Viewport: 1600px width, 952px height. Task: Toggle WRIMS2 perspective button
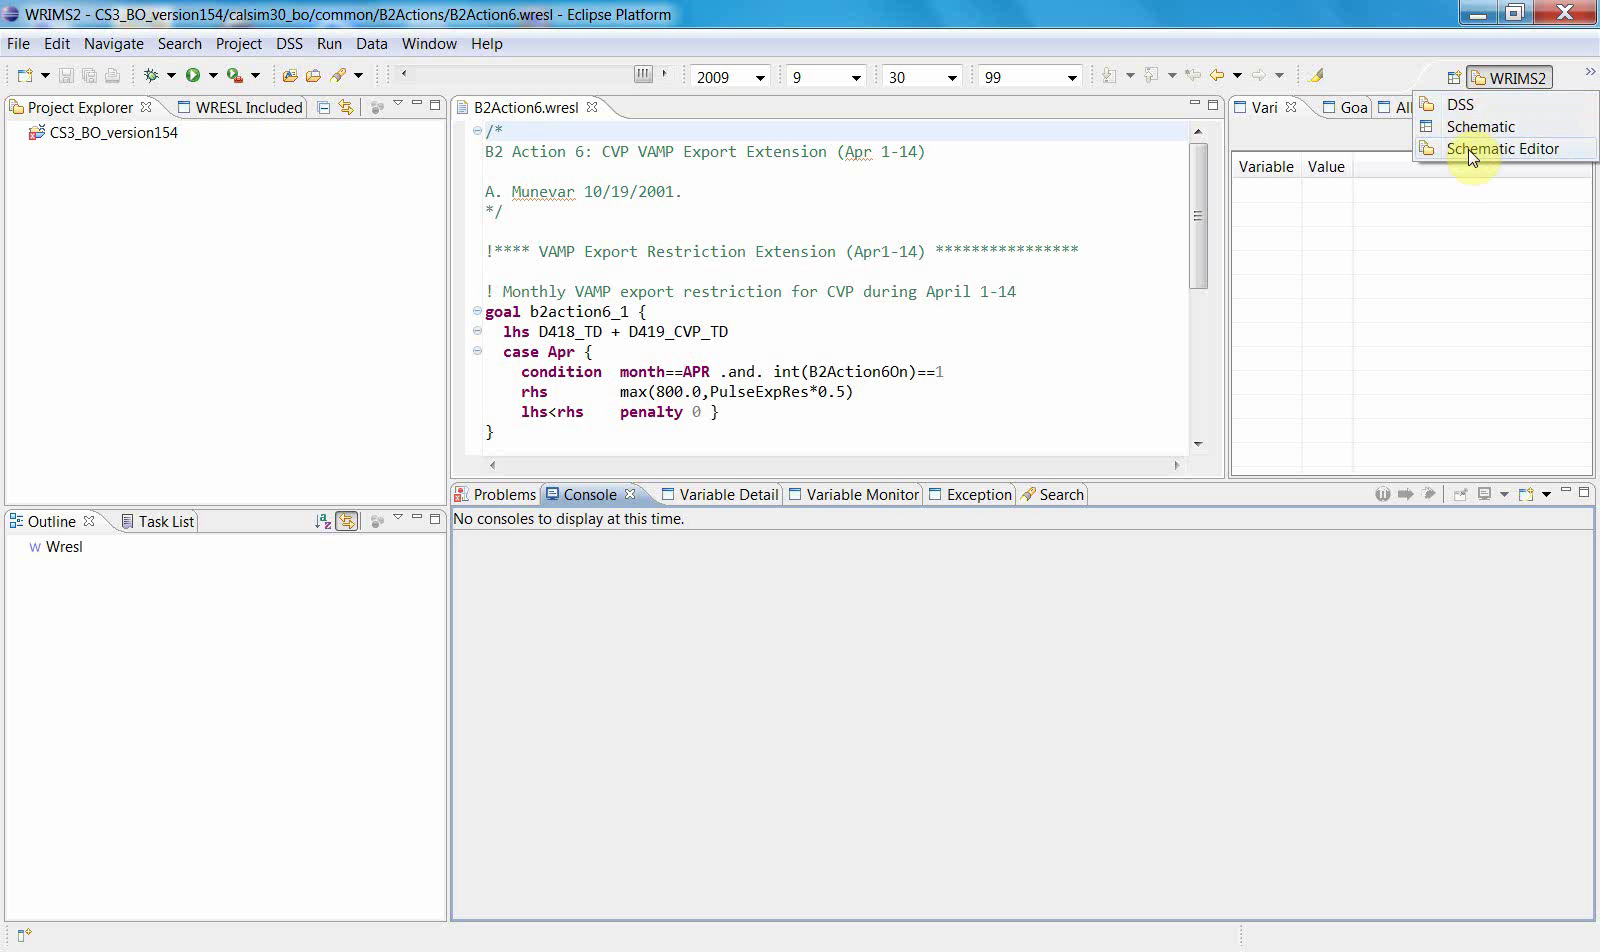pos(1509,78)
